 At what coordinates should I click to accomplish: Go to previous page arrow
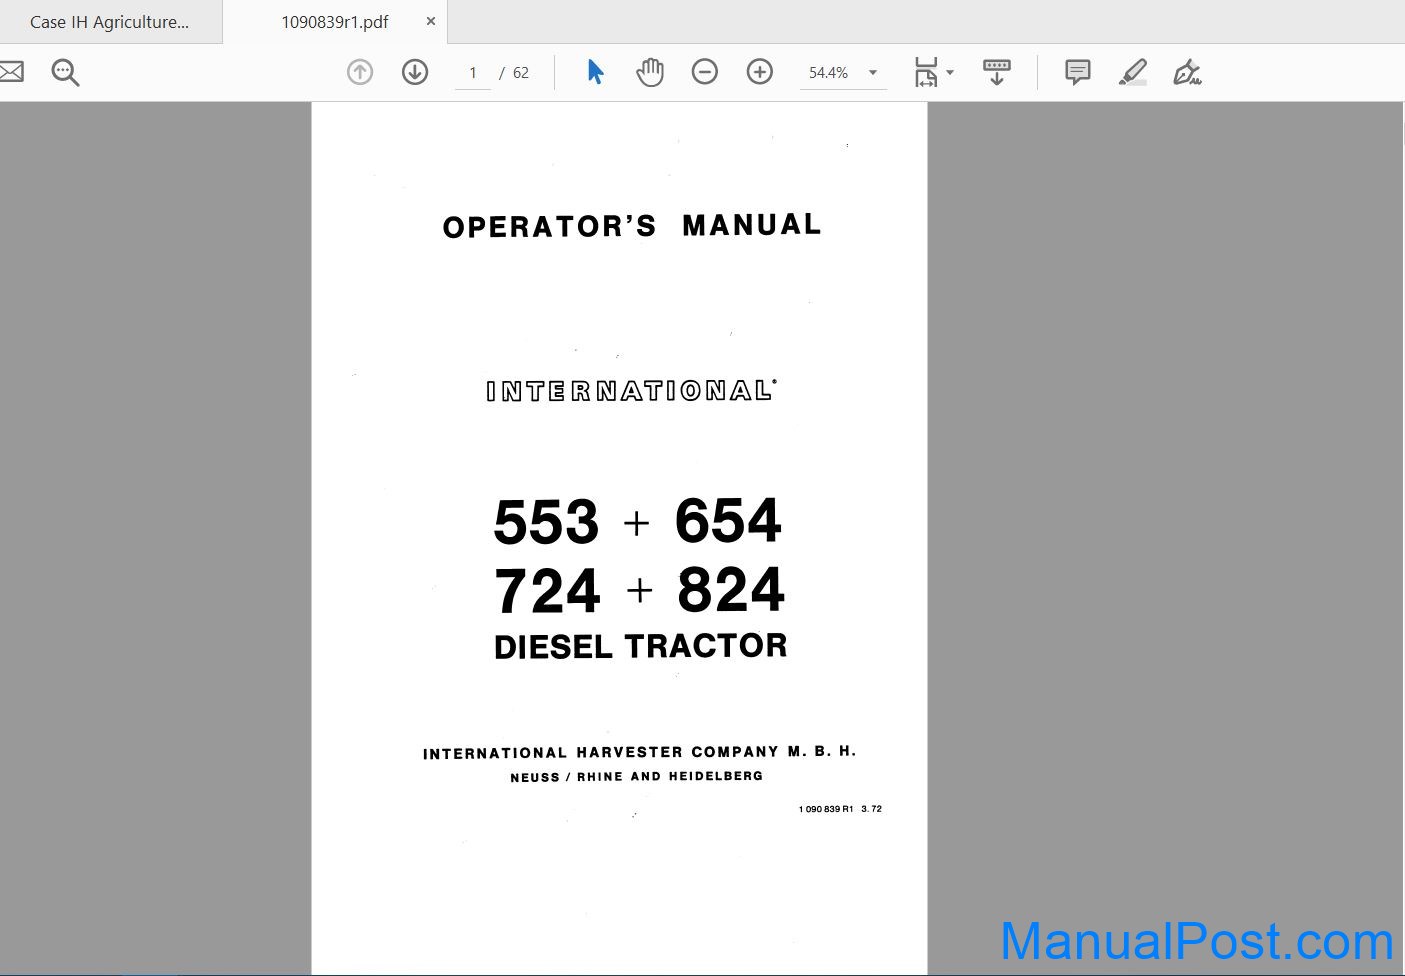pos(360,72)
